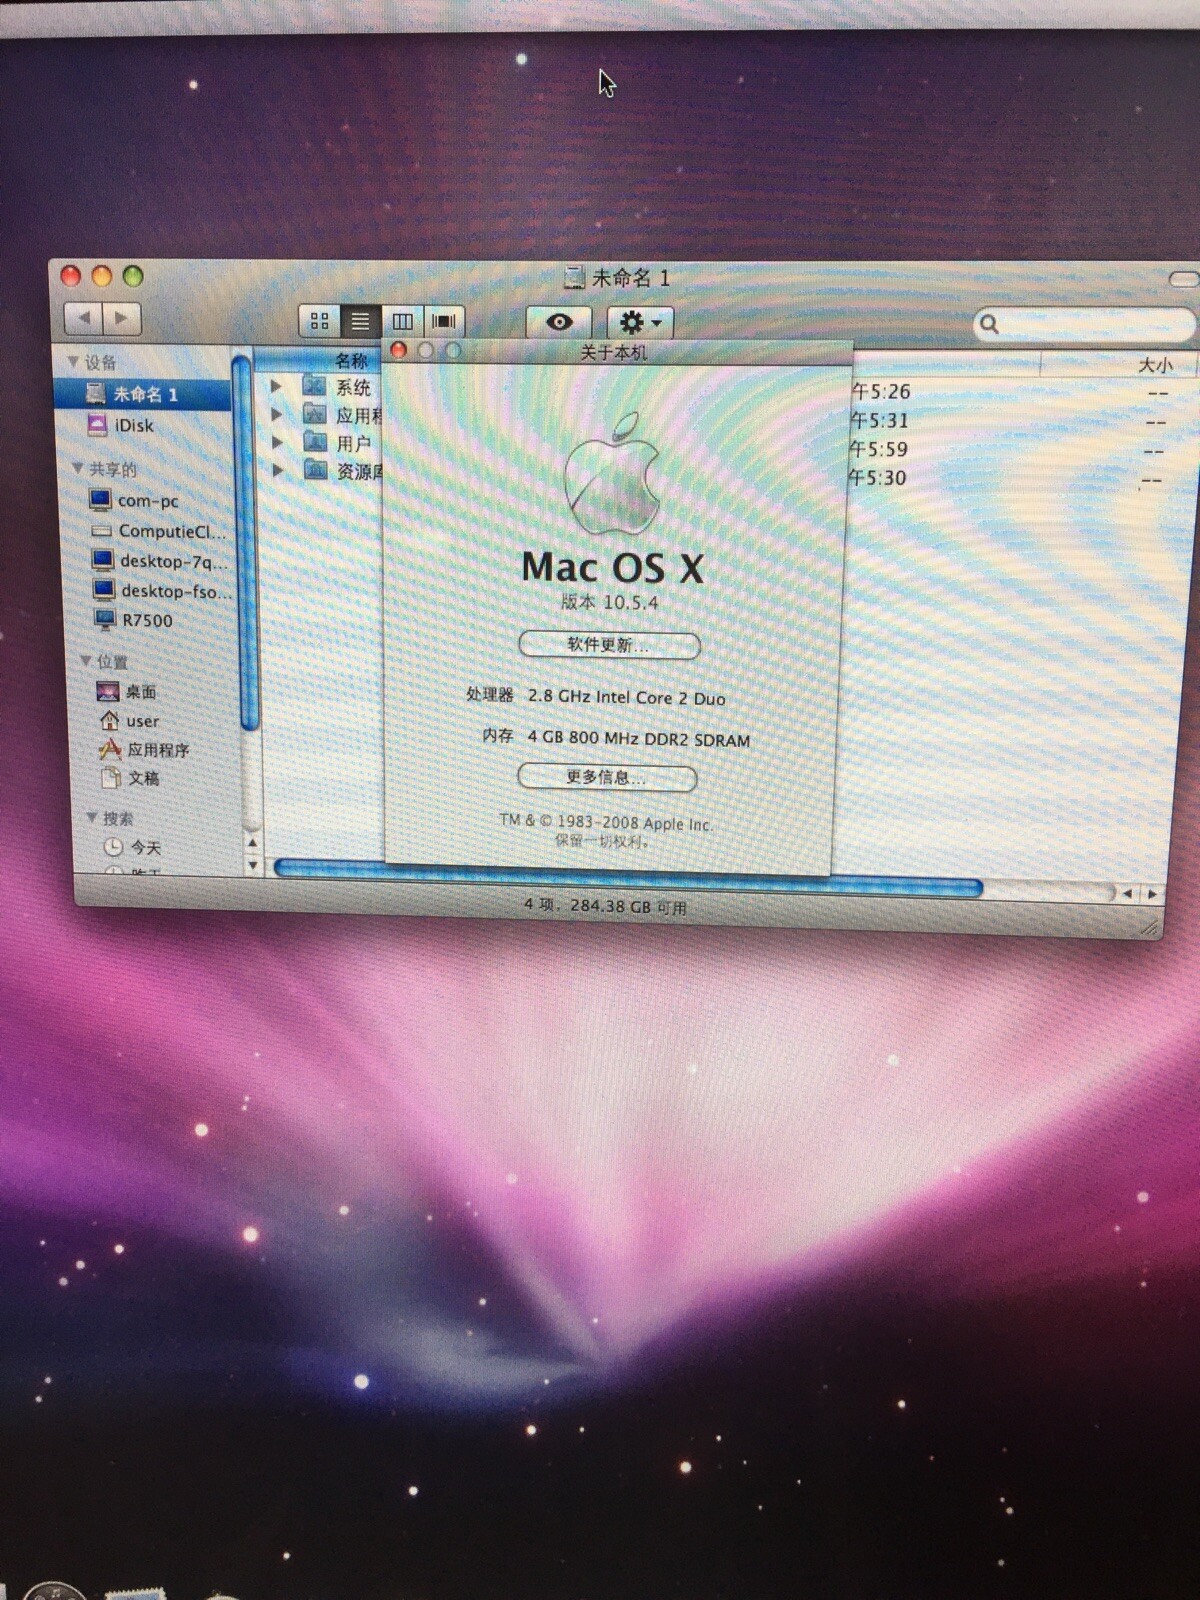Image resolution: width=1200 pixels, height=1600 pixels.
Task: Collapse the 设备 sidebar section
Action: tap(73, 361)
